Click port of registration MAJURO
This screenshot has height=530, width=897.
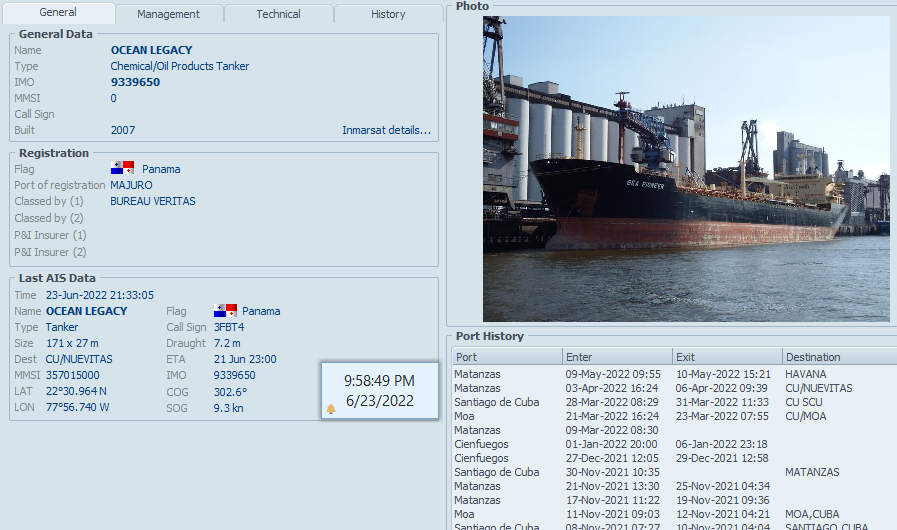click(x=131, y=185)
